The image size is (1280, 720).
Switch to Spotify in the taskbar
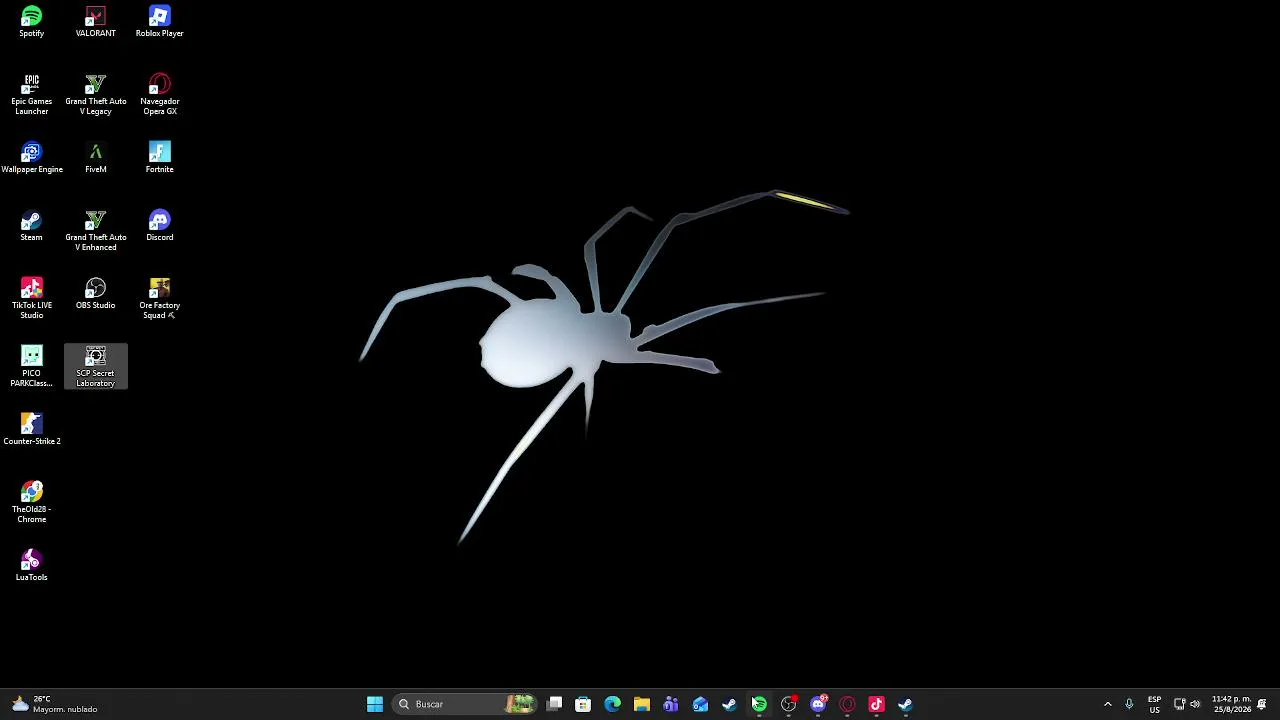point(759,704)
